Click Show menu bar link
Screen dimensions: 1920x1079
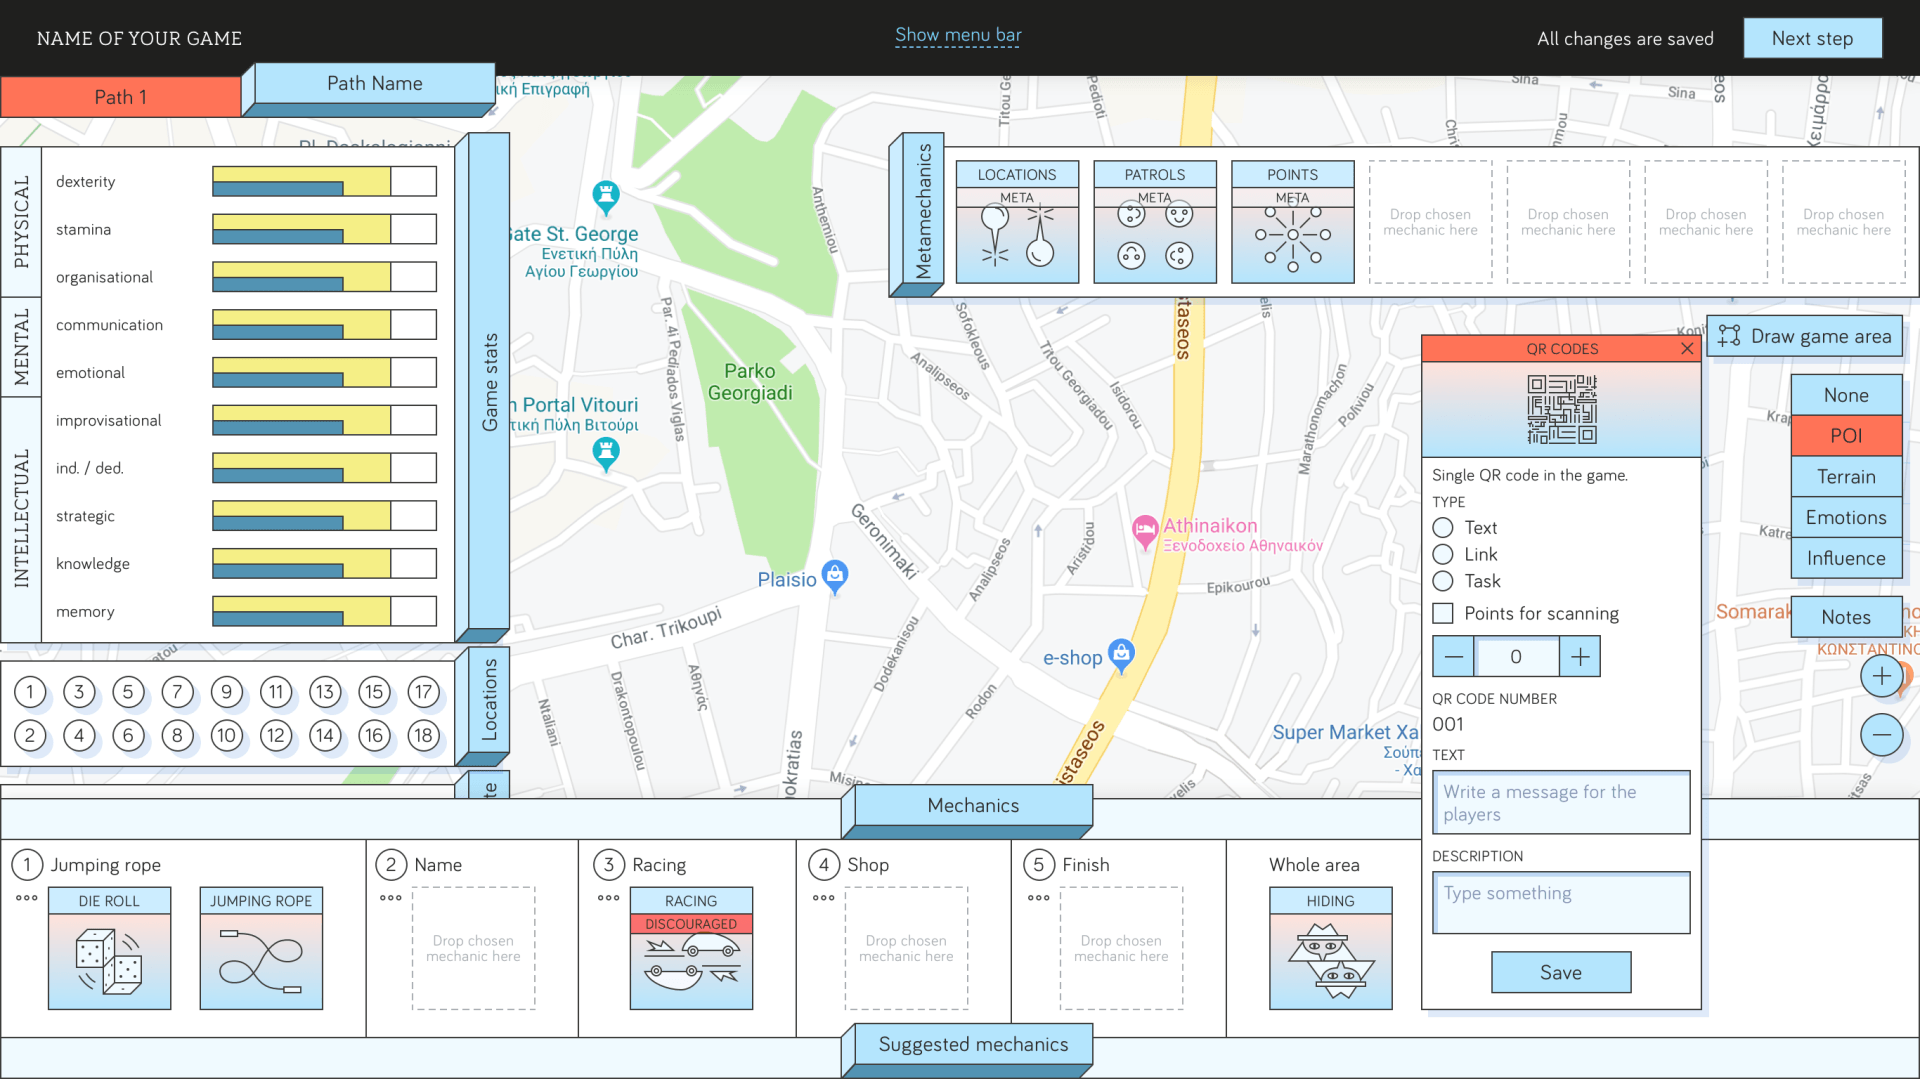[958, 36]
